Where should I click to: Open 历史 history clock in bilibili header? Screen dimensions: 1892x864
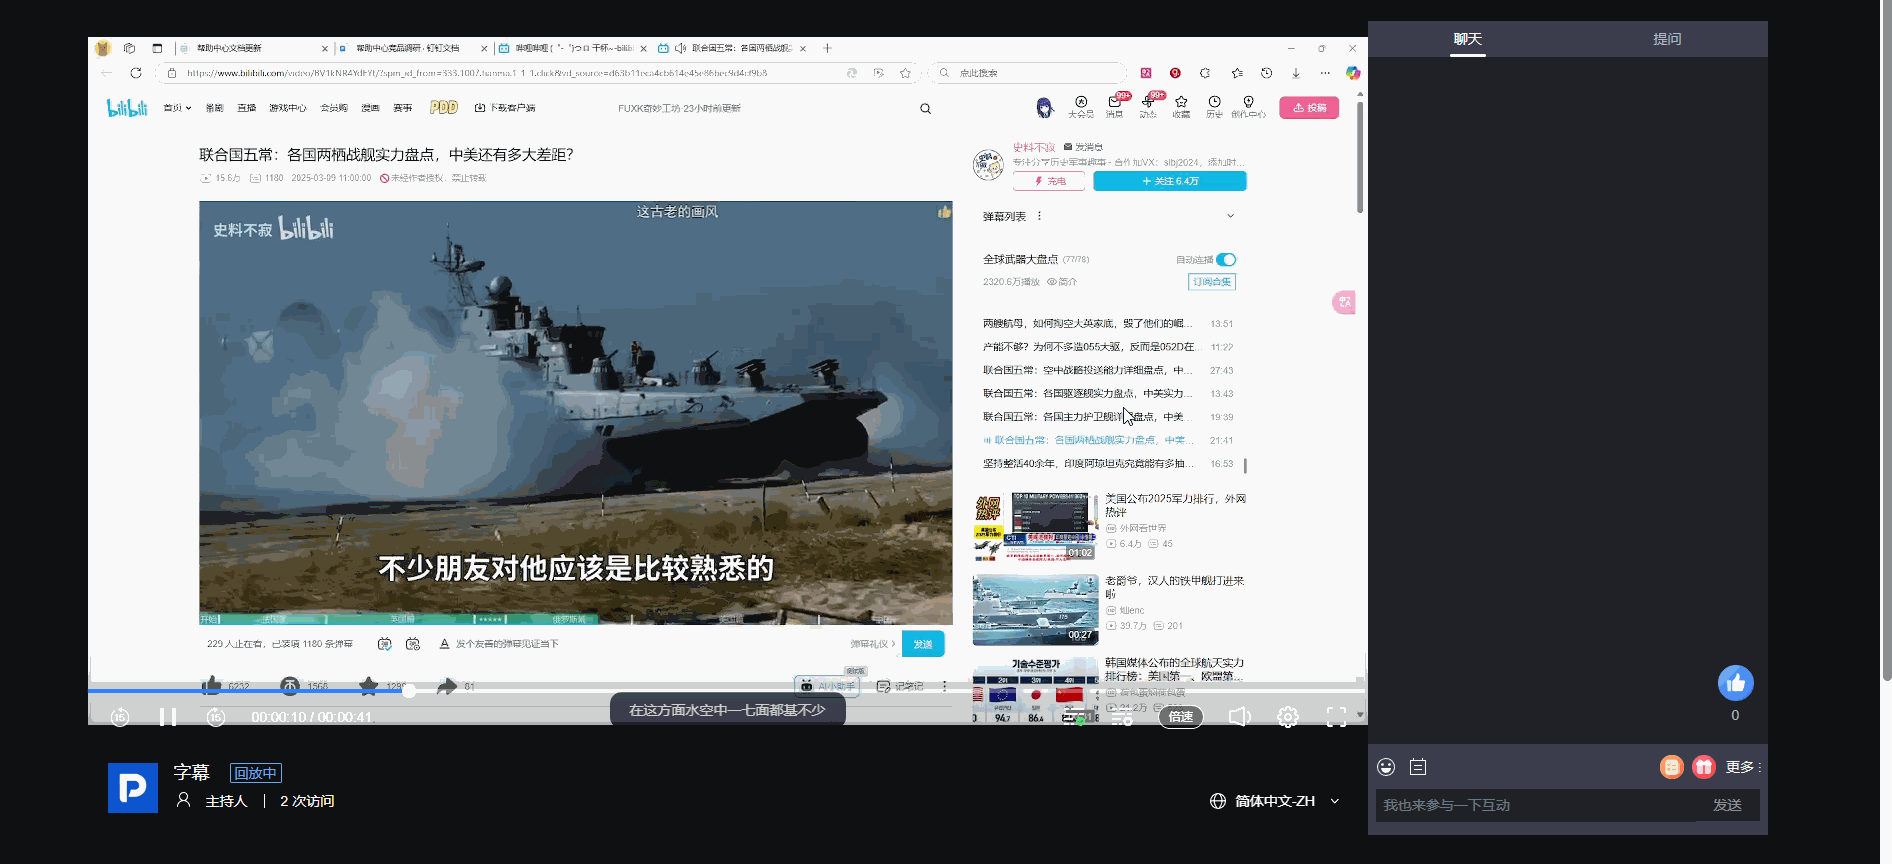pos(1214,106)
